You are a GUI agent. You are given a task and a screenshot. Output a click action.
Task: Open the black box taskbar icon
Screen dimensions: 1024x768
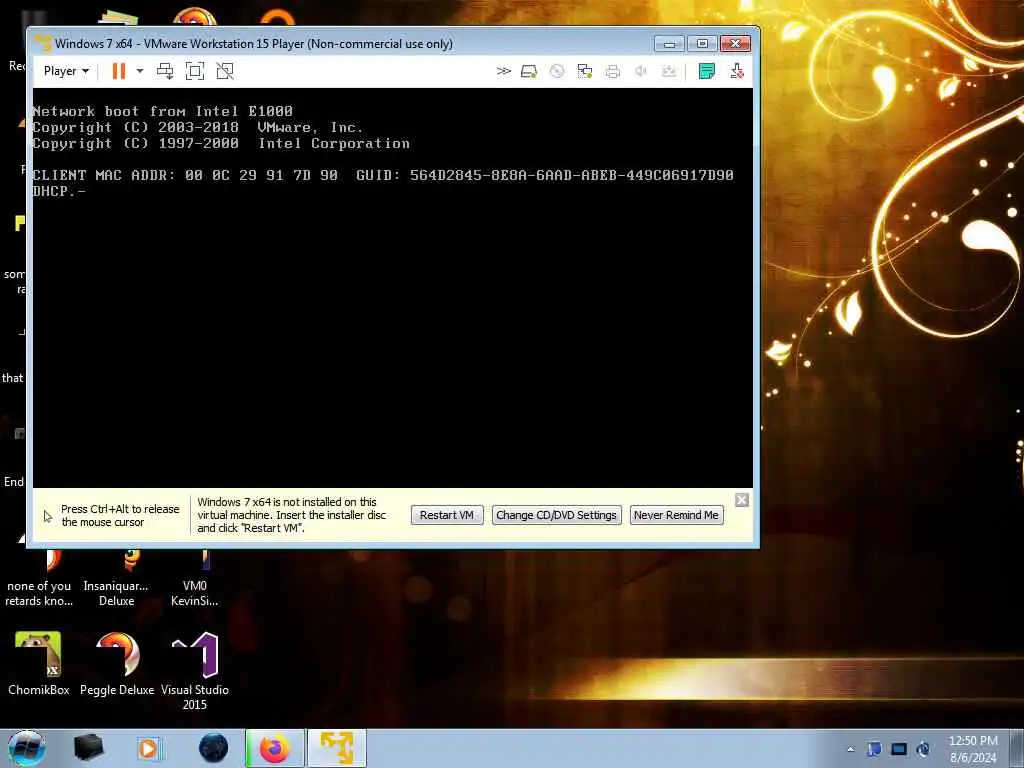[x=89, y=748]
